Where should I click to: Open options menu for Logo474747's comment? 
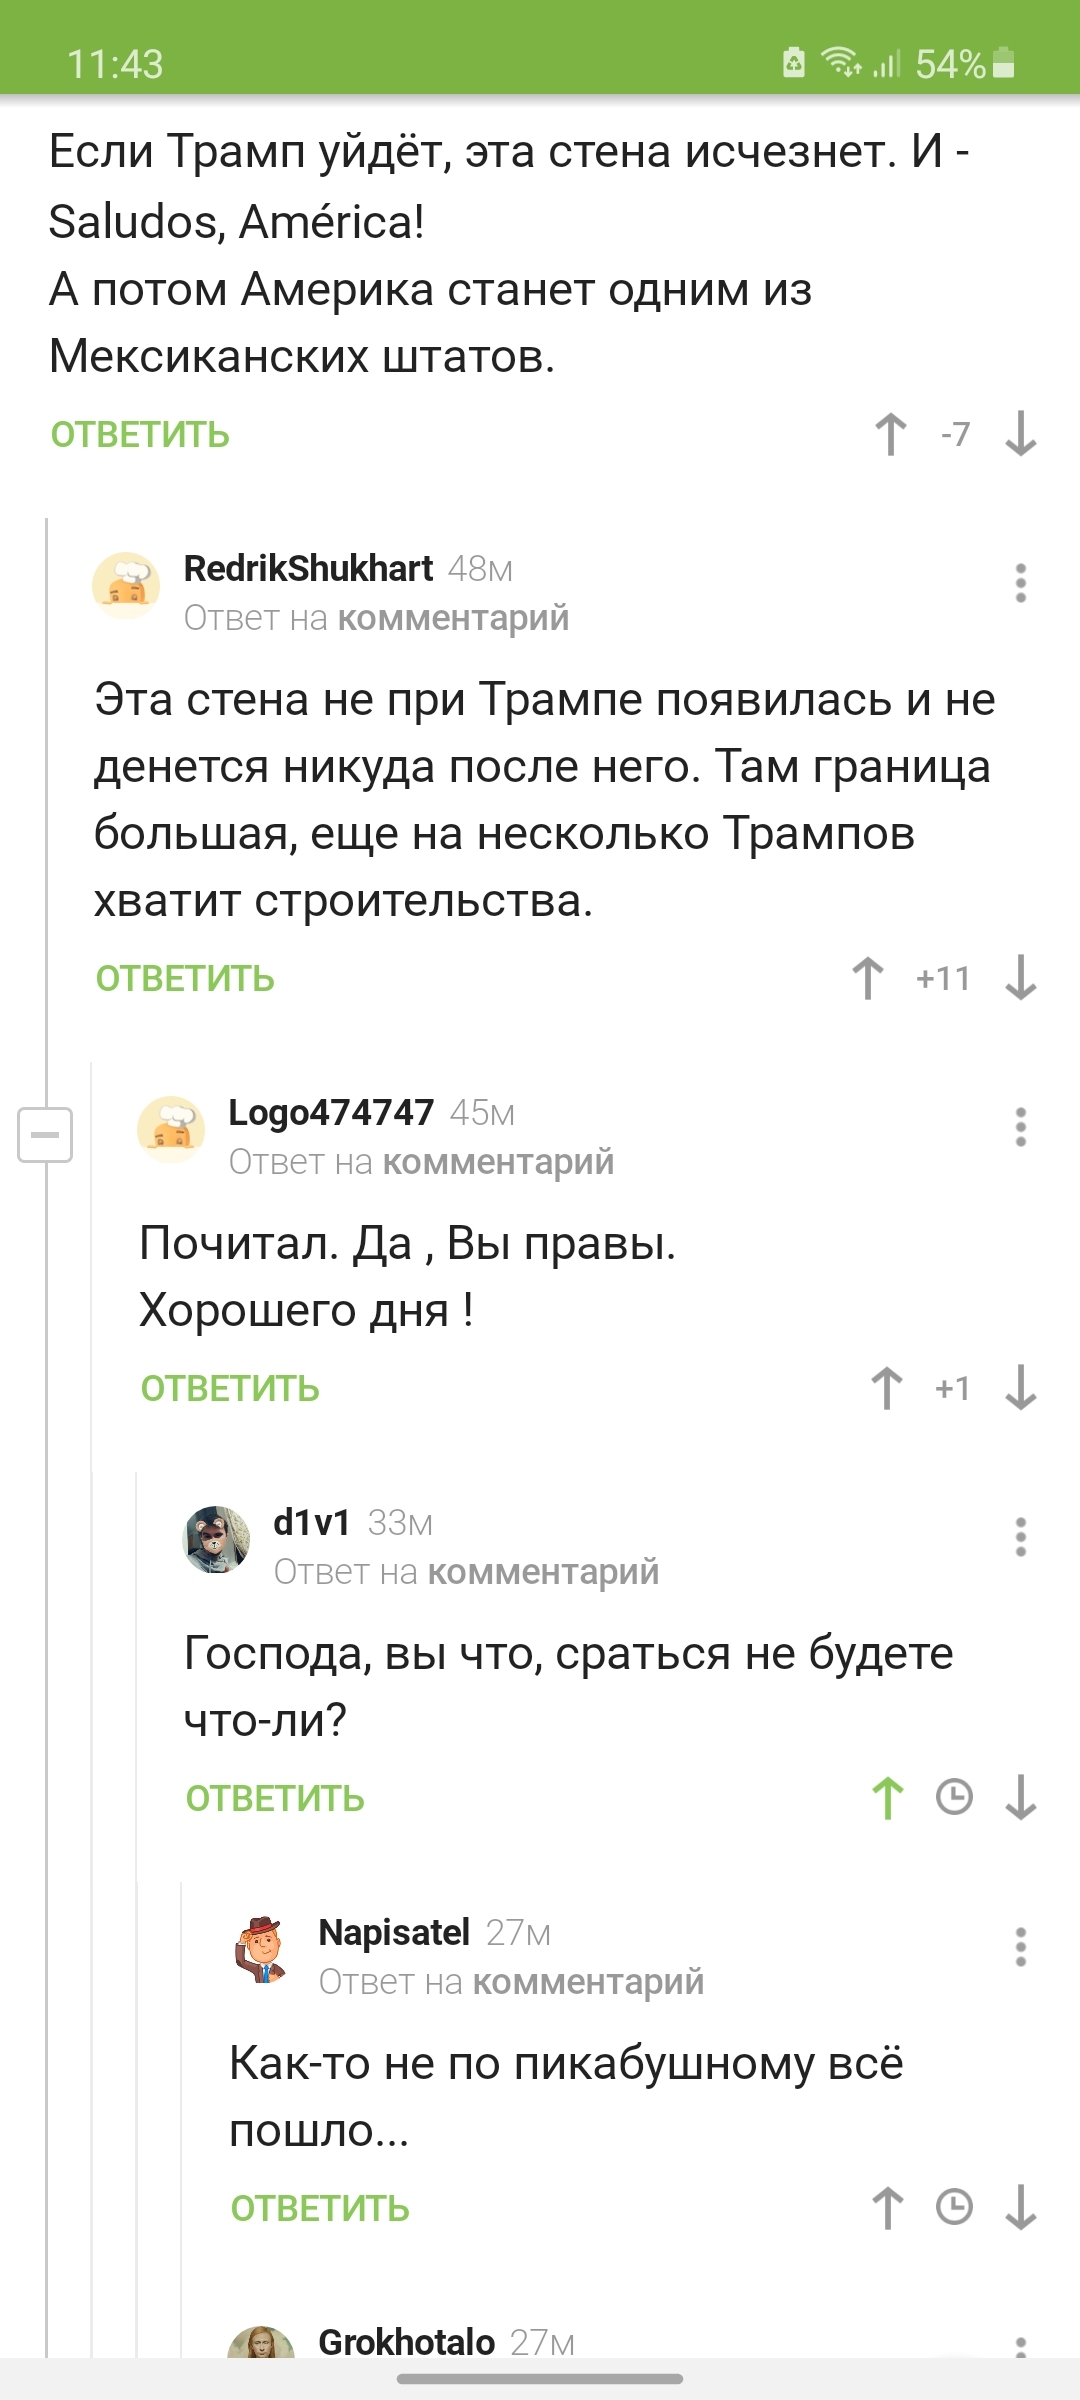[1020, 1127]
